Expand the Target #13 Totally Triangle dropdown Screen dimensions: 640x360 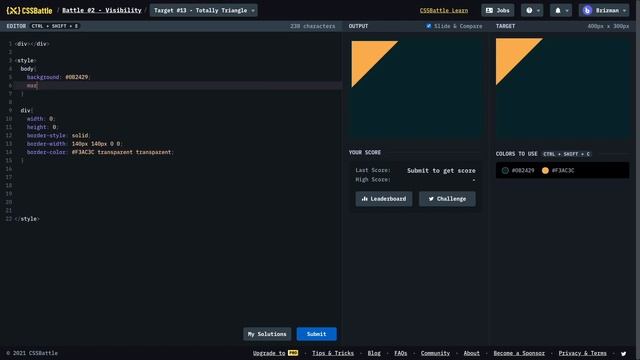point(203,10)
